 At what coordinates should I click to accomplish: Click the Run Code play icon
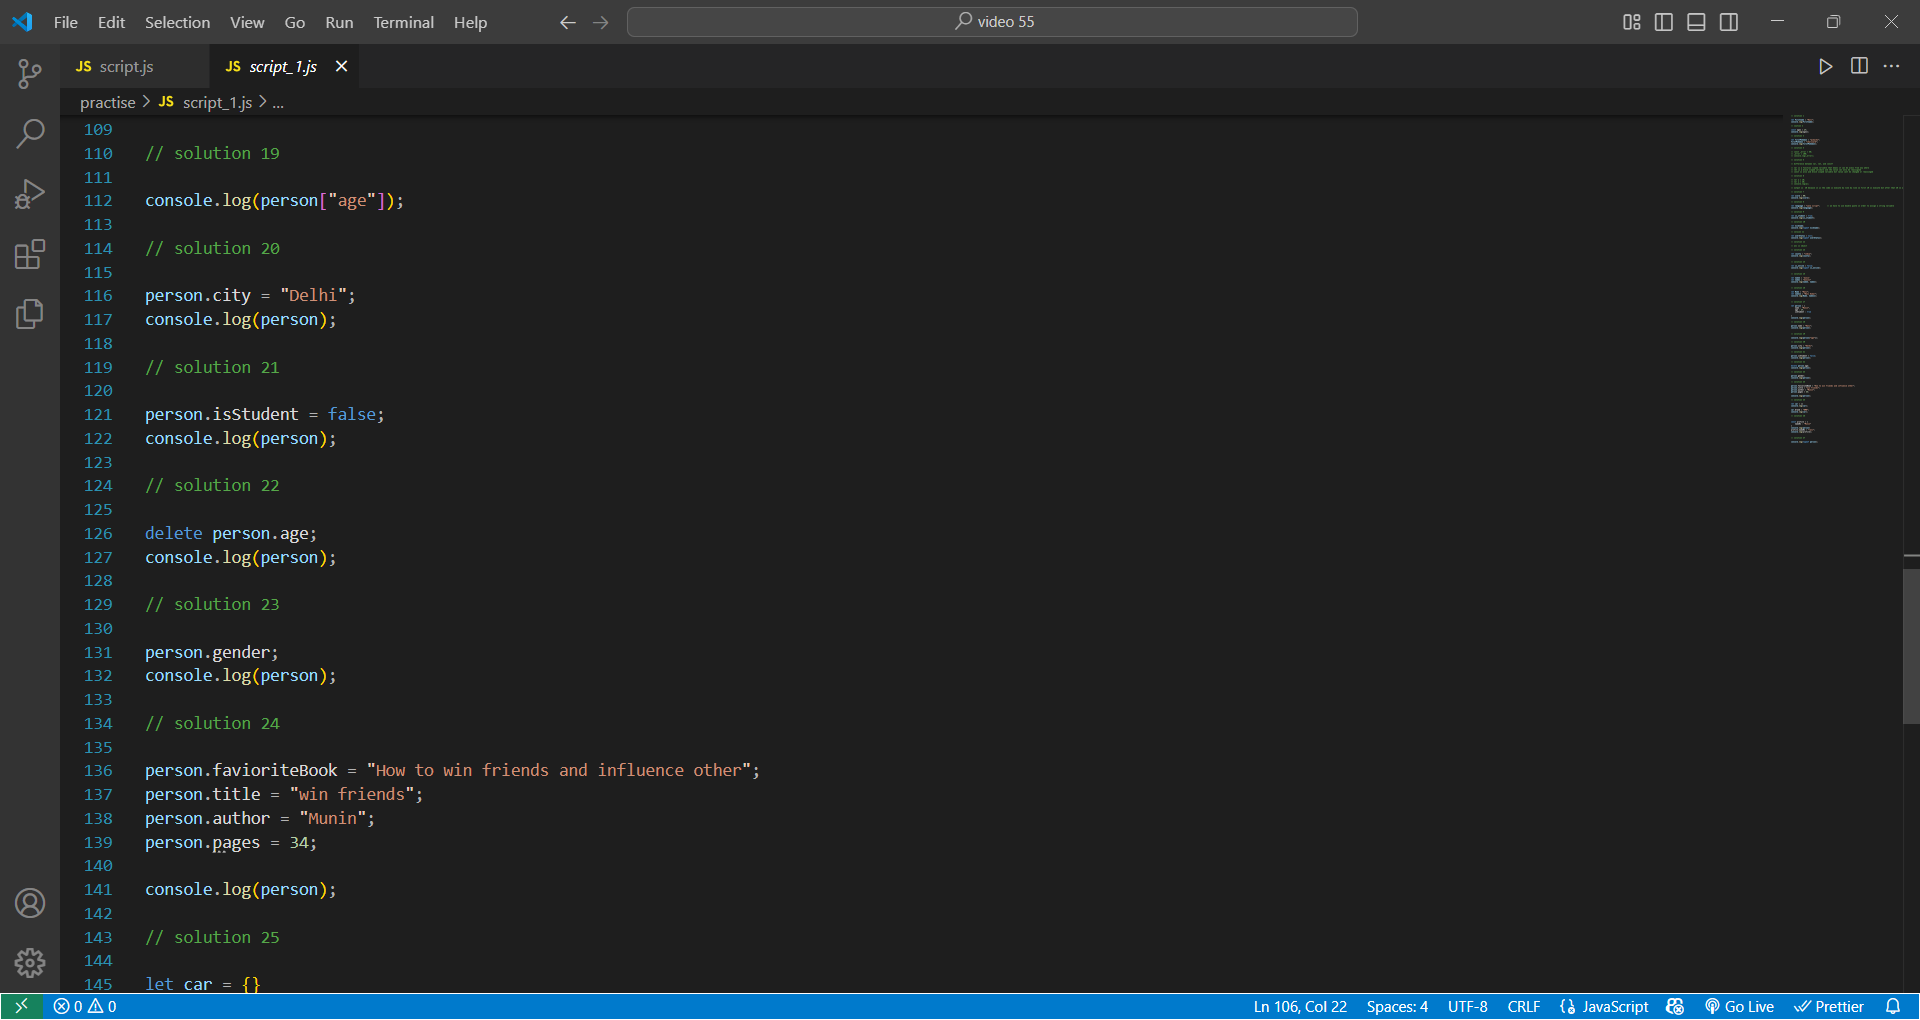pos(1825,66)
